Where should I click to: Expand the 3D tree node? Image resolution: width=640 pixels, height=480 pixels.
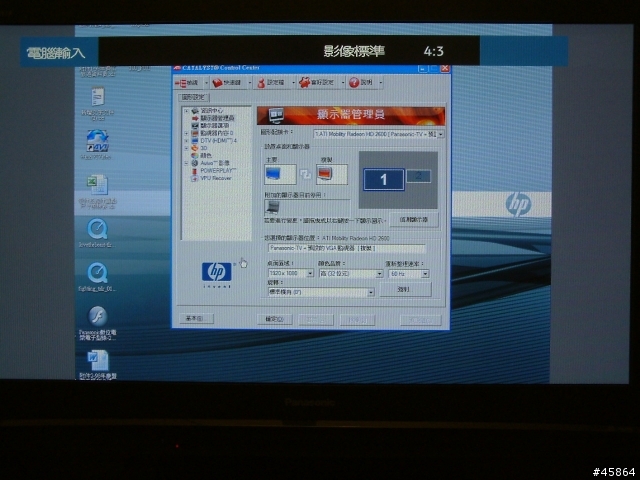[186, 148]
